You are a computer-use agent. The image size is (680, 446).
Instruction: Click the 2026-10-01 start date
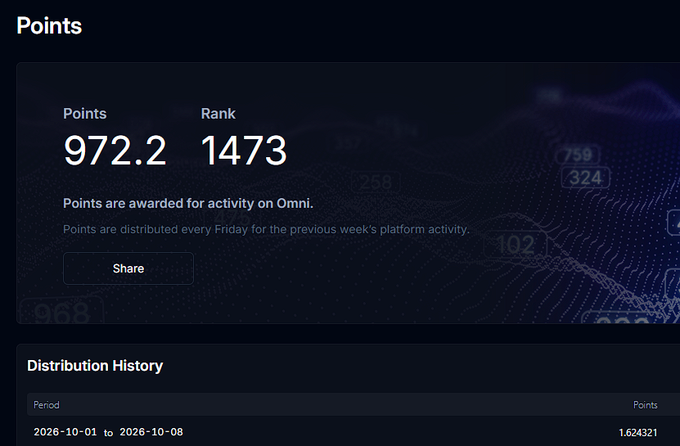click(65, 432)
